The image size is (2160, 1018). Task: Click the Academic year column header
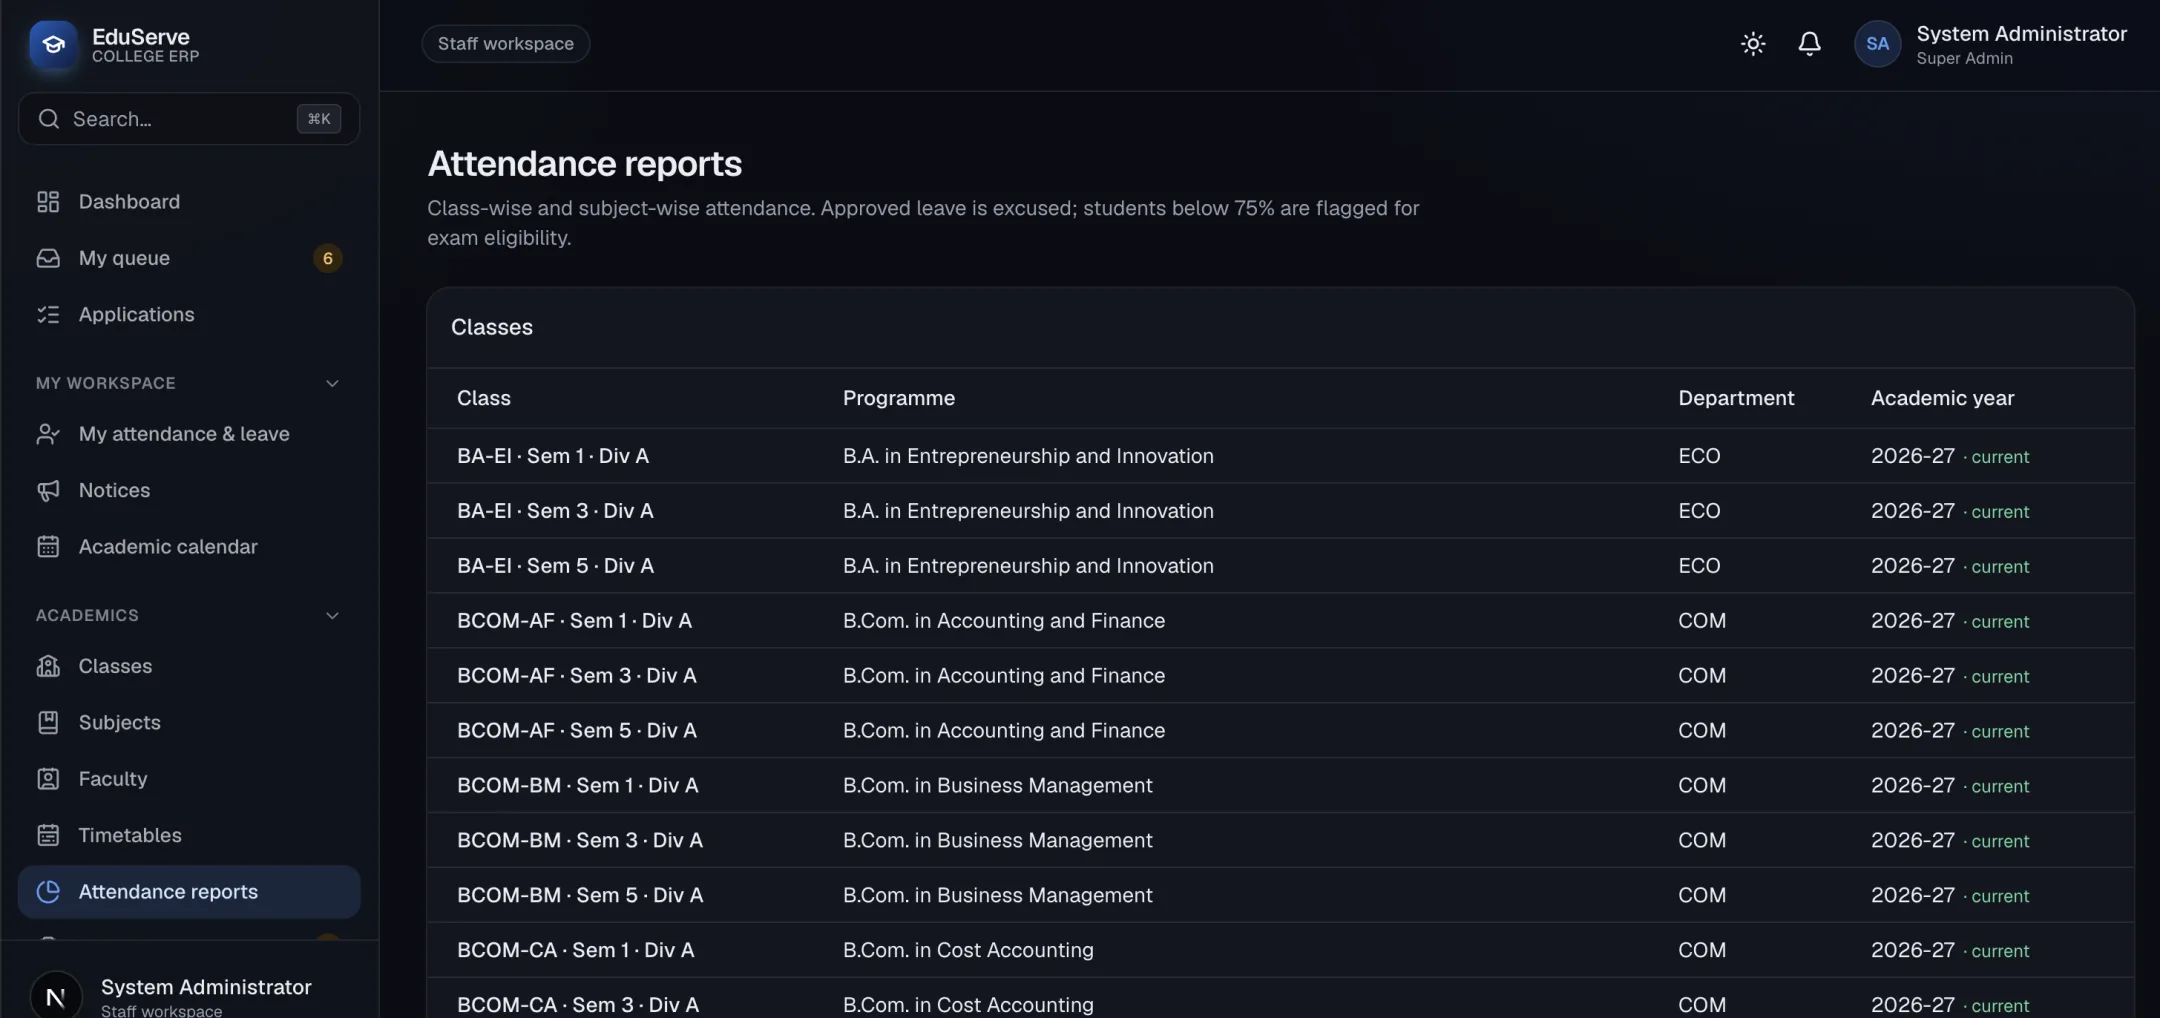tap(1942, 398)
